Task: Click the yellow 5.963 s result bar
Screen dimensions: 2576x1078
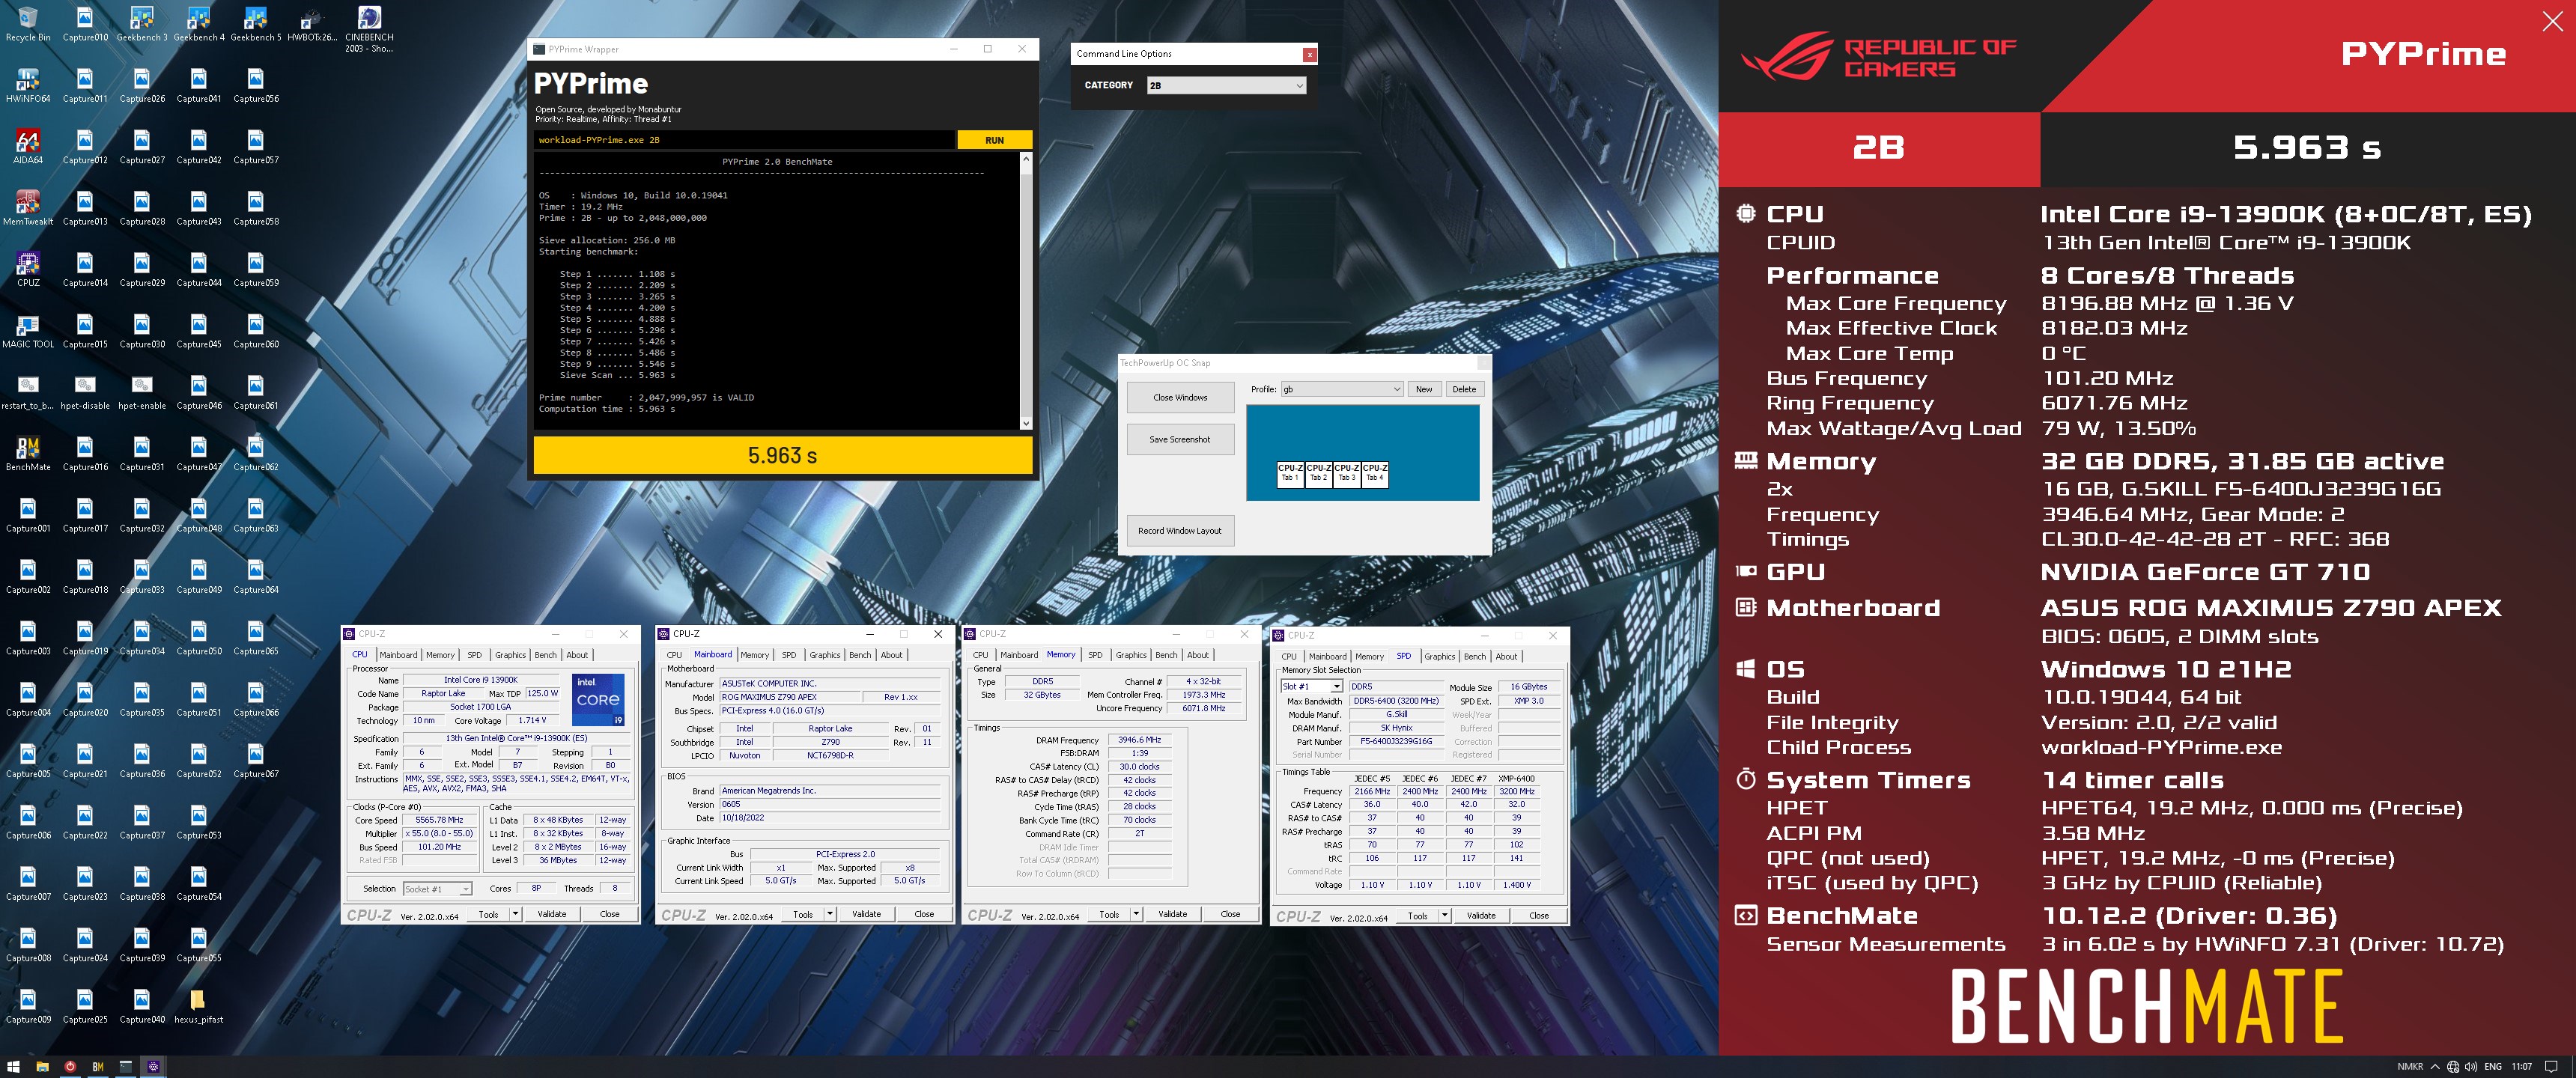Action: (782, 455)
